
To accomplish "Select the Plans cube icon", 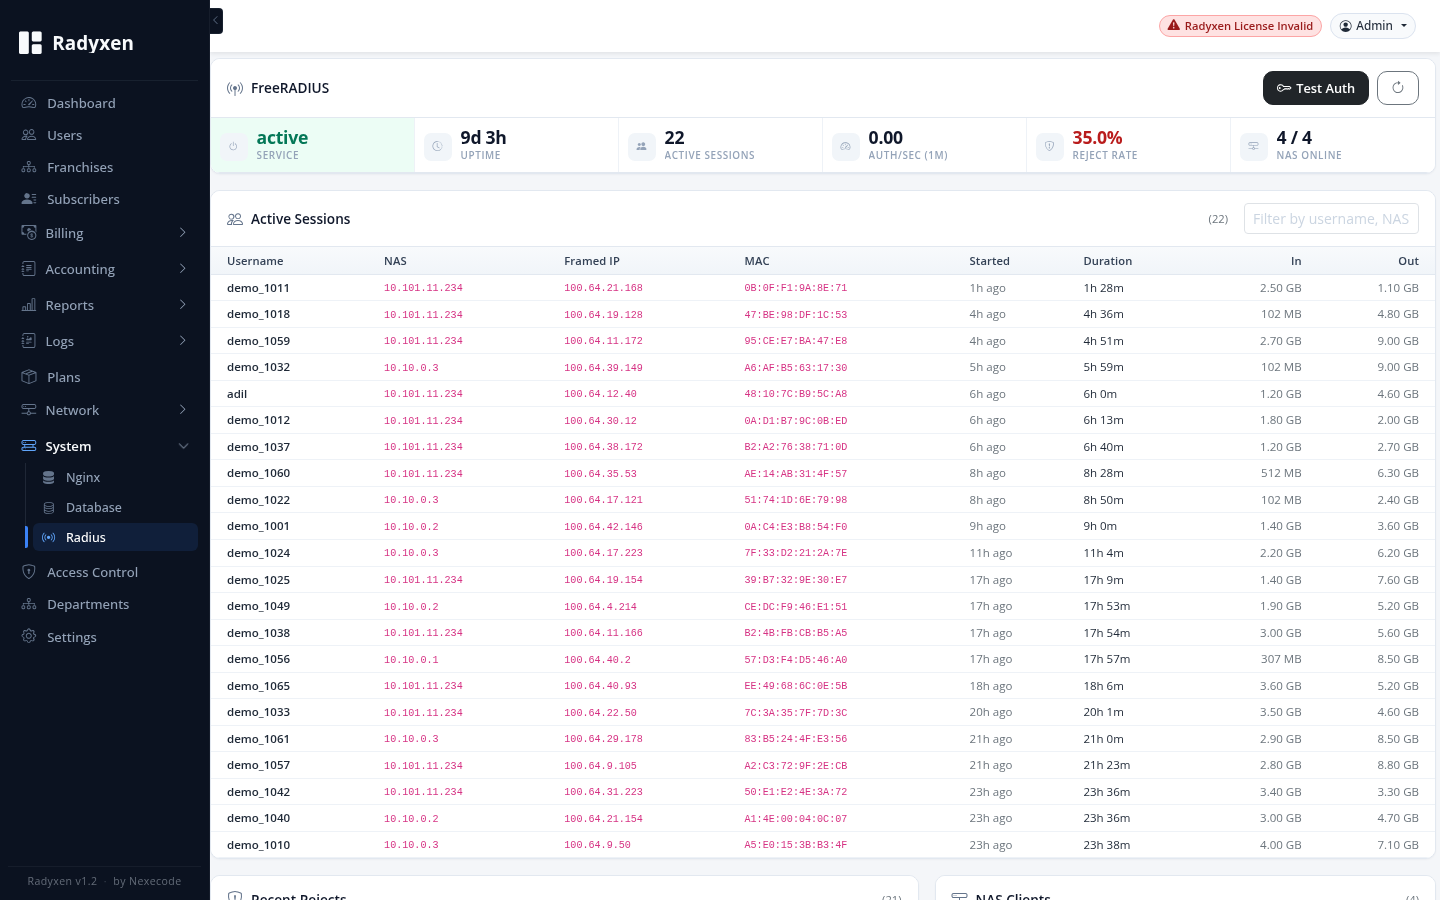I will 29,377.
